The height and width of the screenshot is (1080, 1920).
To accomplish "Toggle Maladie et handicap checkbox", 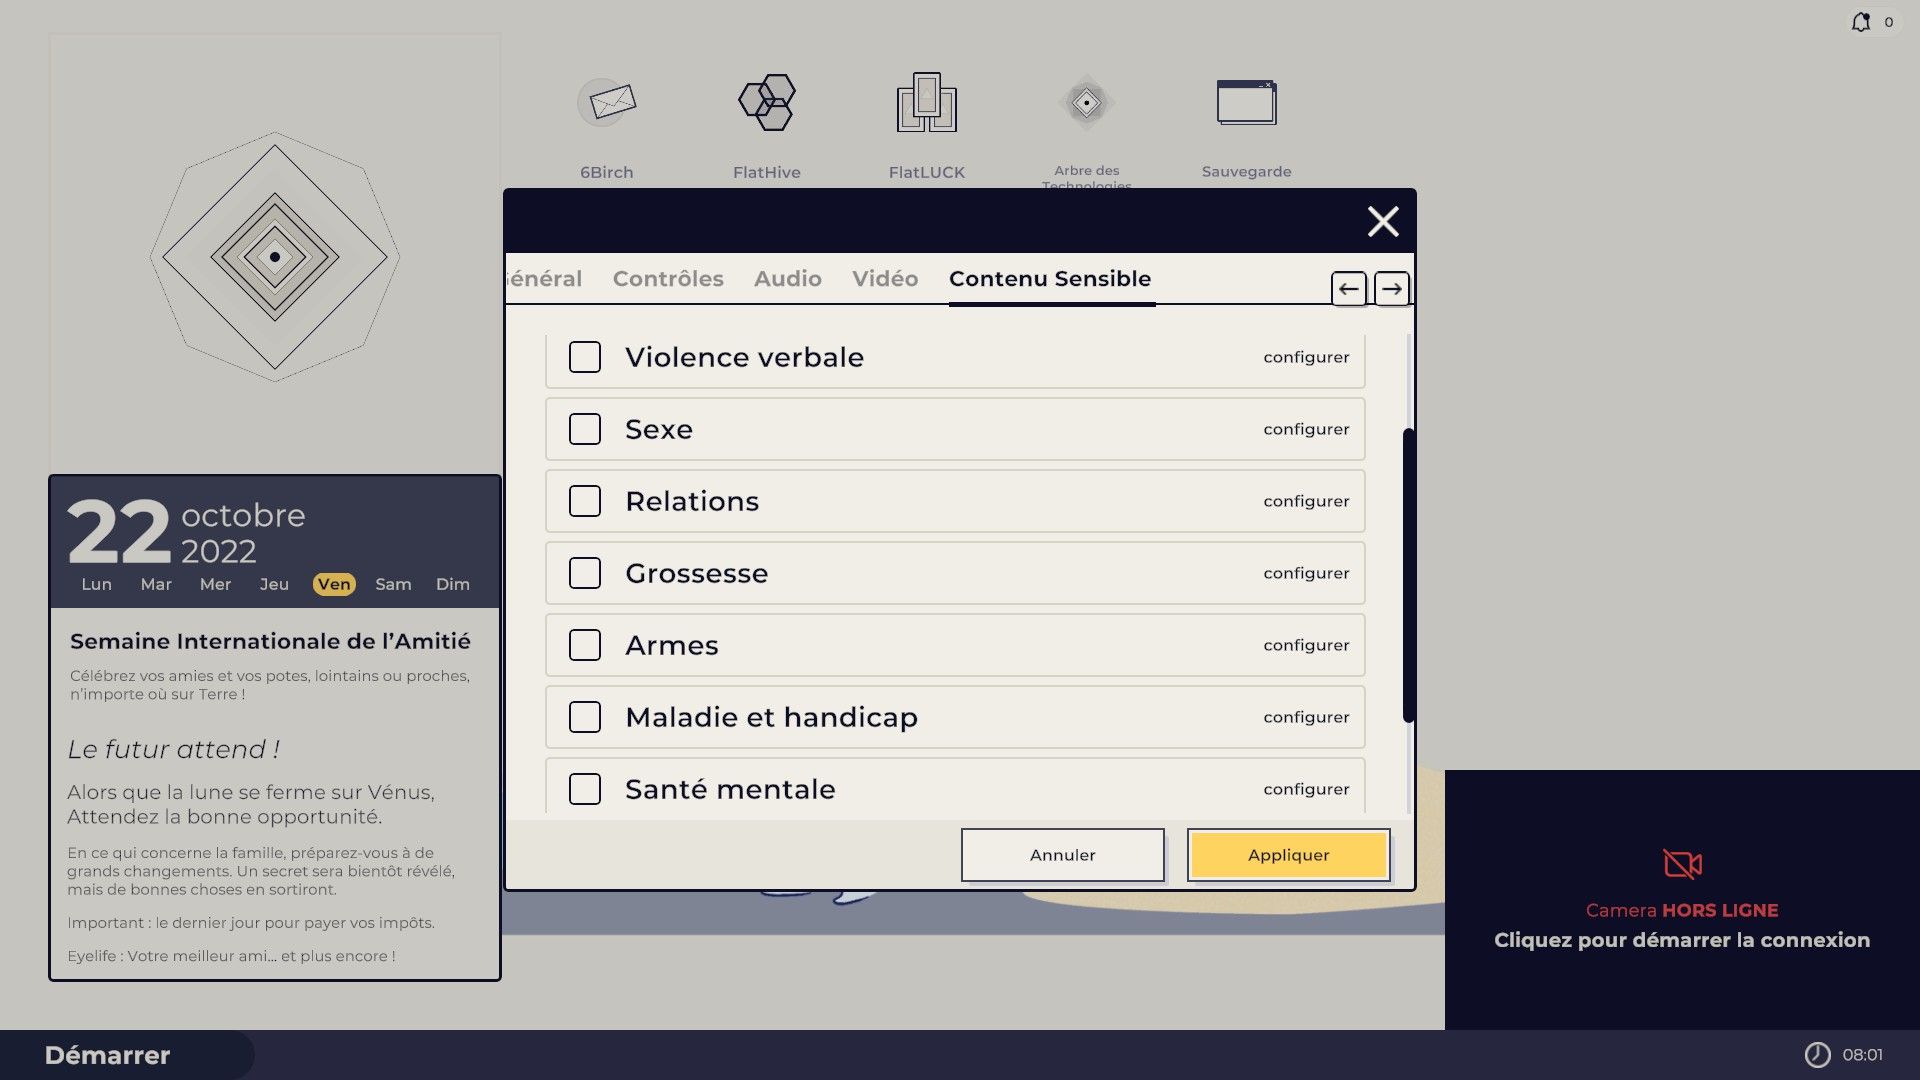I will (585, 717).
